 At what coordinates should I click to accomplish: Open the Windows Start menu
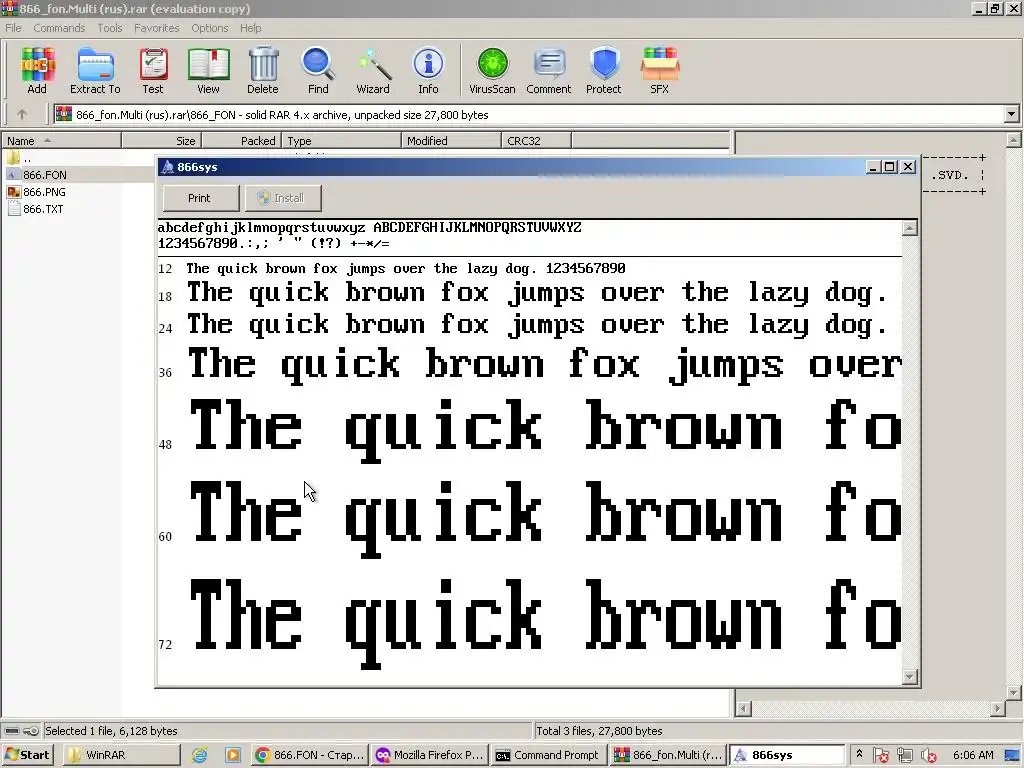coord(27,755)
